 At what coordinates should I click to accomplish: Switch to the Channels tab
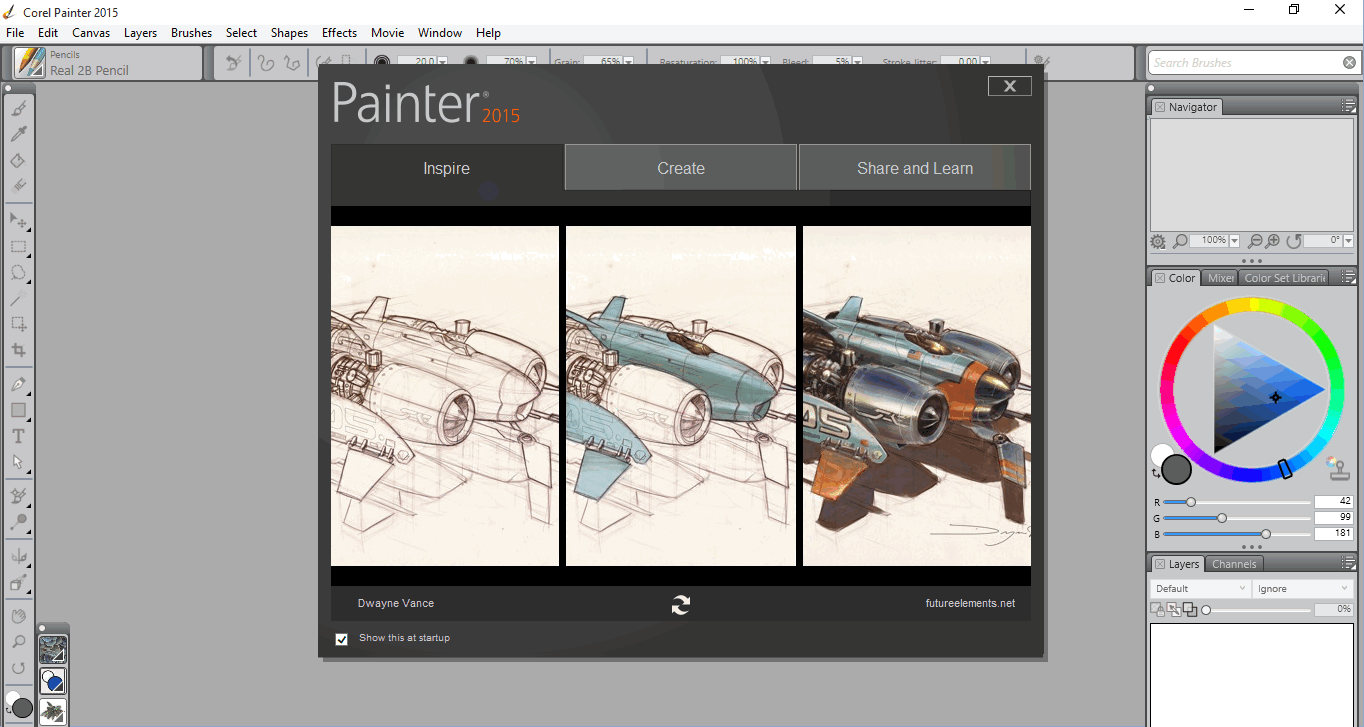point(1234,564)
